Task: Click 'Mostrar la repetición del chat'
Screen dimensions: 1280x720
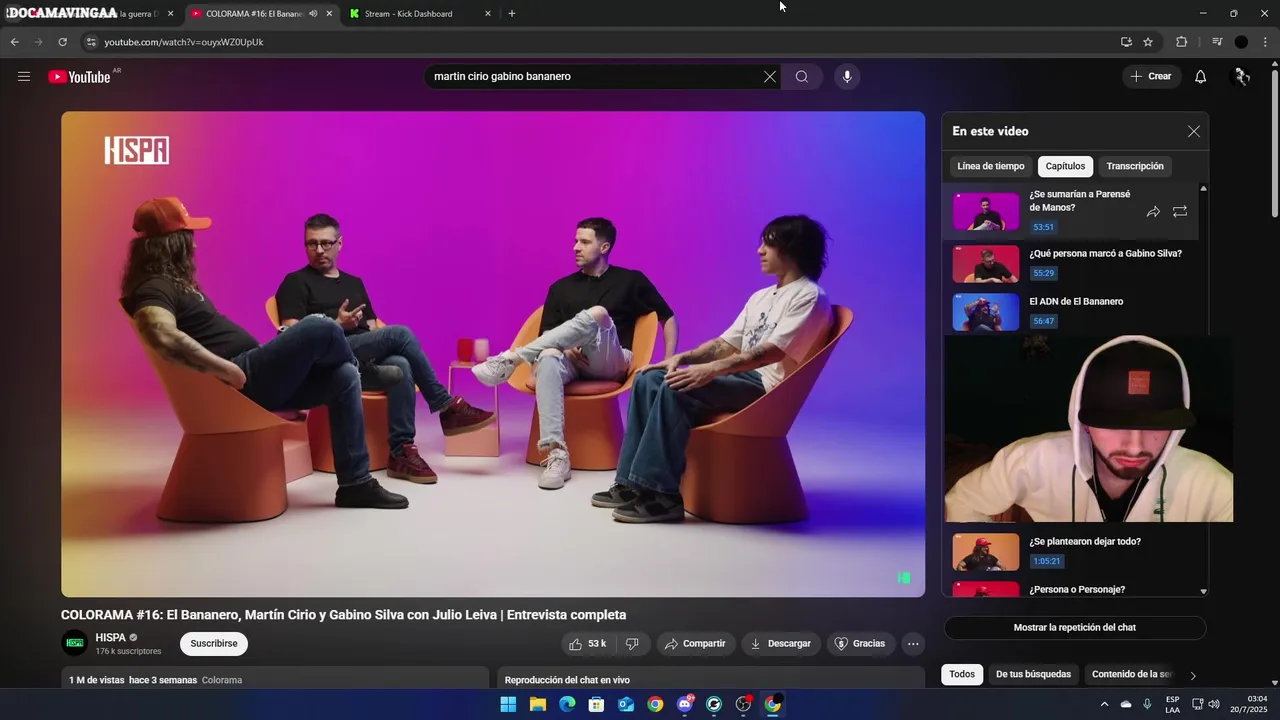Action: tap(1075, 628)
